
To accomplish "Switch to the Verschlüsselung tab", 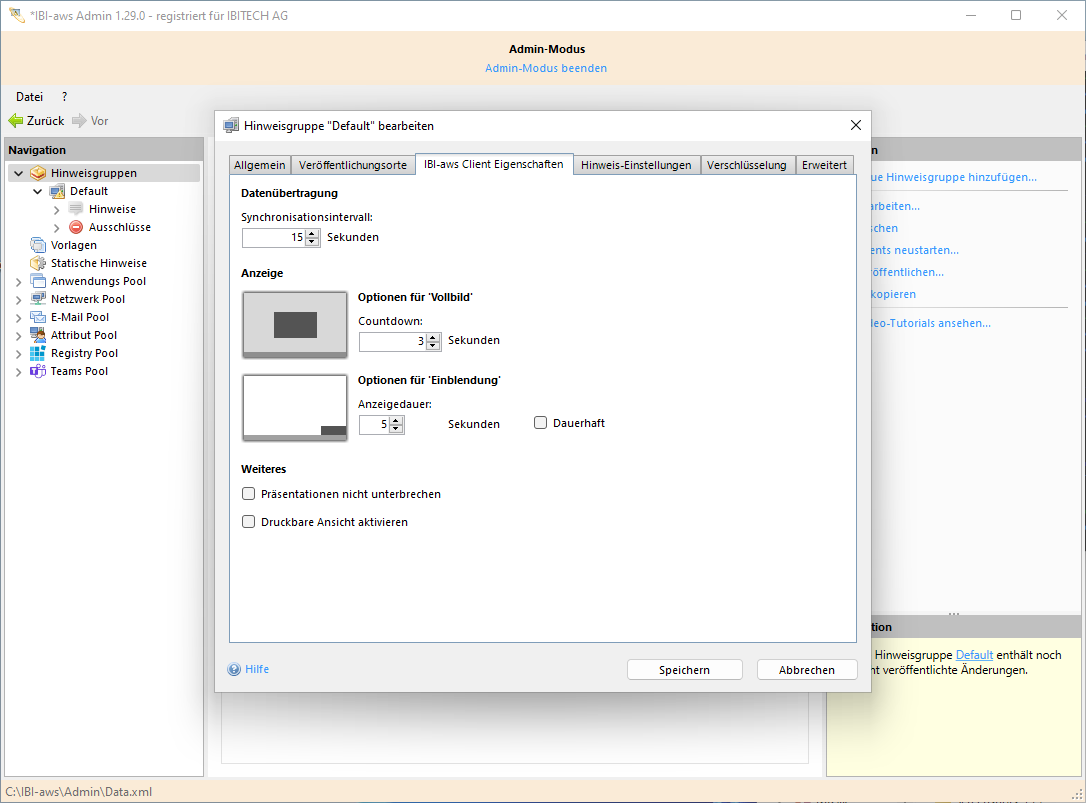I will [x=746, y=165].
